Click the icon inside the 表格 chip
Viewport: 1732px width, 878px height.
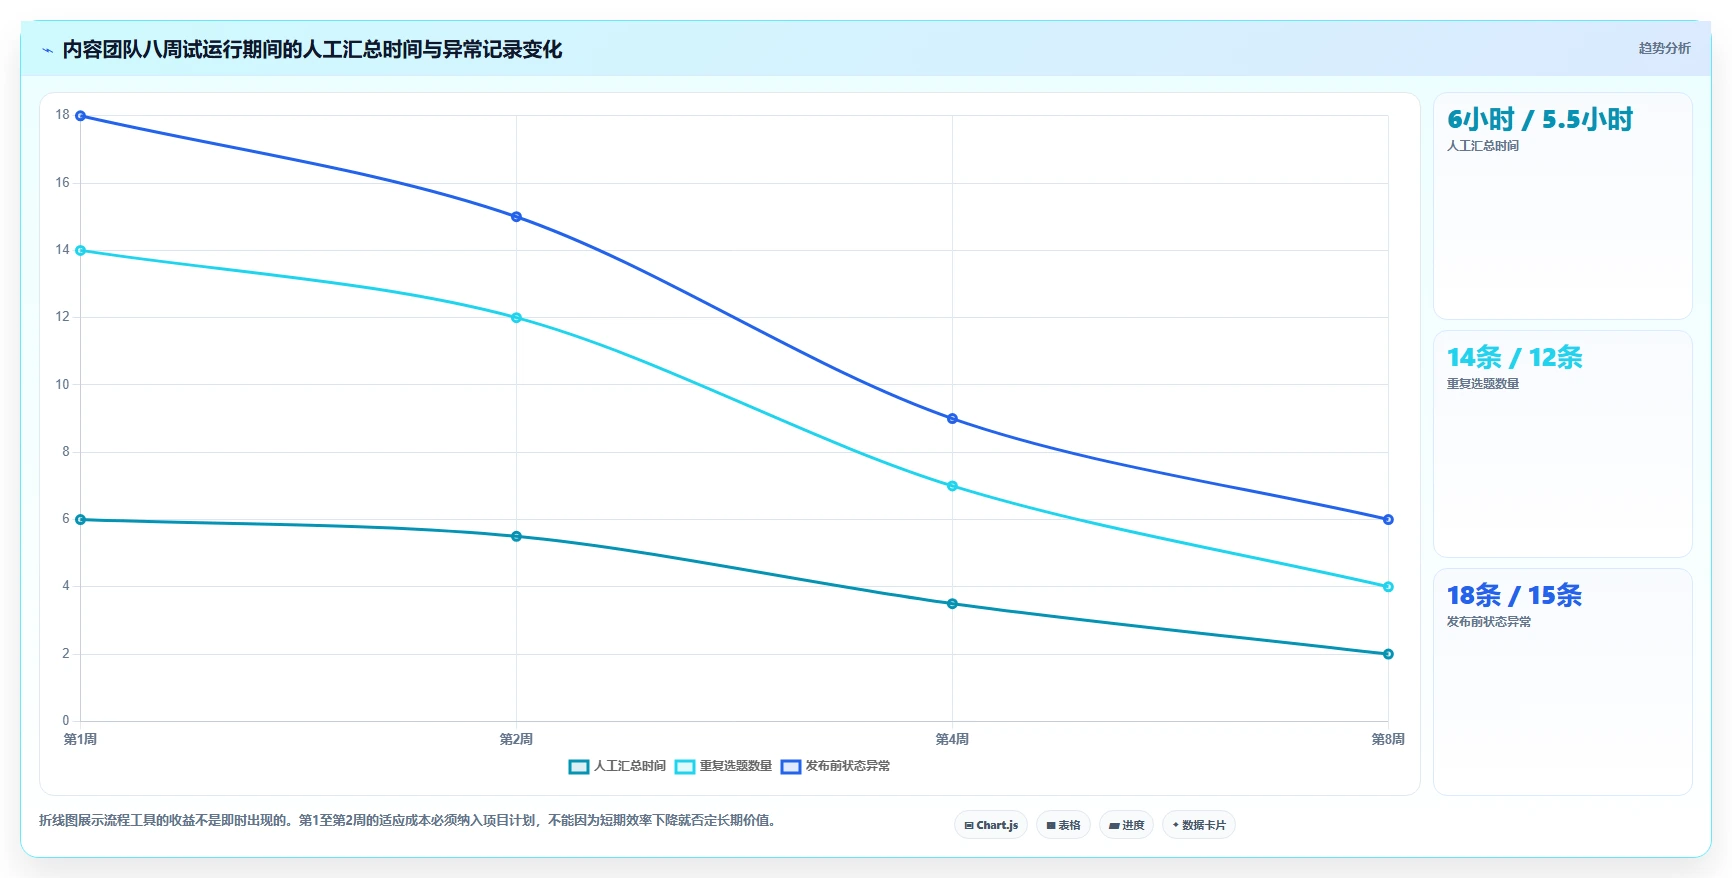pyautogui.click(x=1051, y=826)
